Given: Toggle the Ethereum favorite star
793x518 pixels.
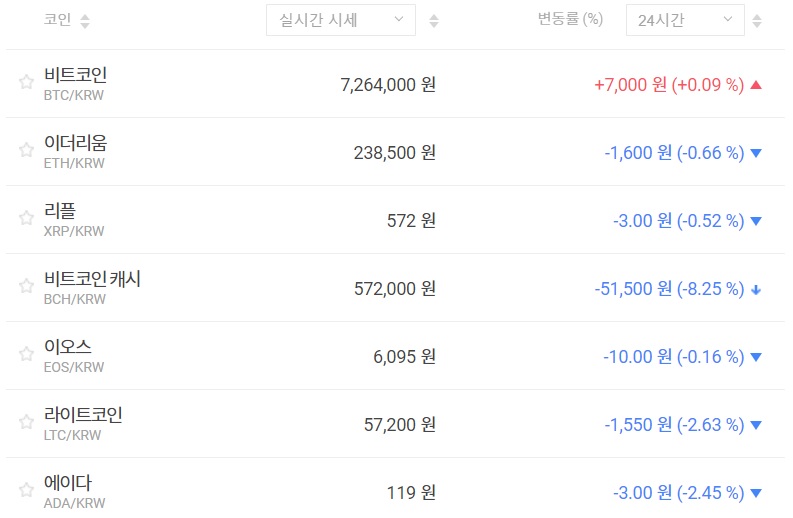Looking at the screenshot, I should tap(26, 150).
